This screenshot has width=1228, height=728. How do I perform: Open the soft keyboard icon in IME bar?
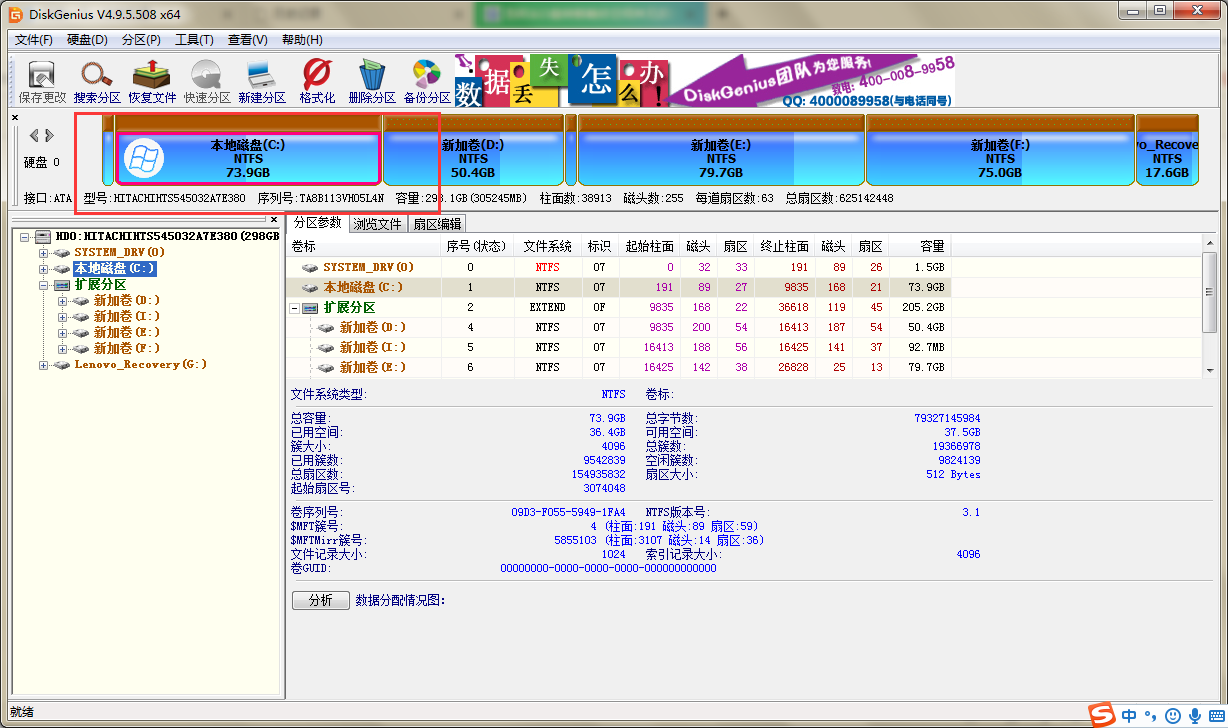(1215, 716)
